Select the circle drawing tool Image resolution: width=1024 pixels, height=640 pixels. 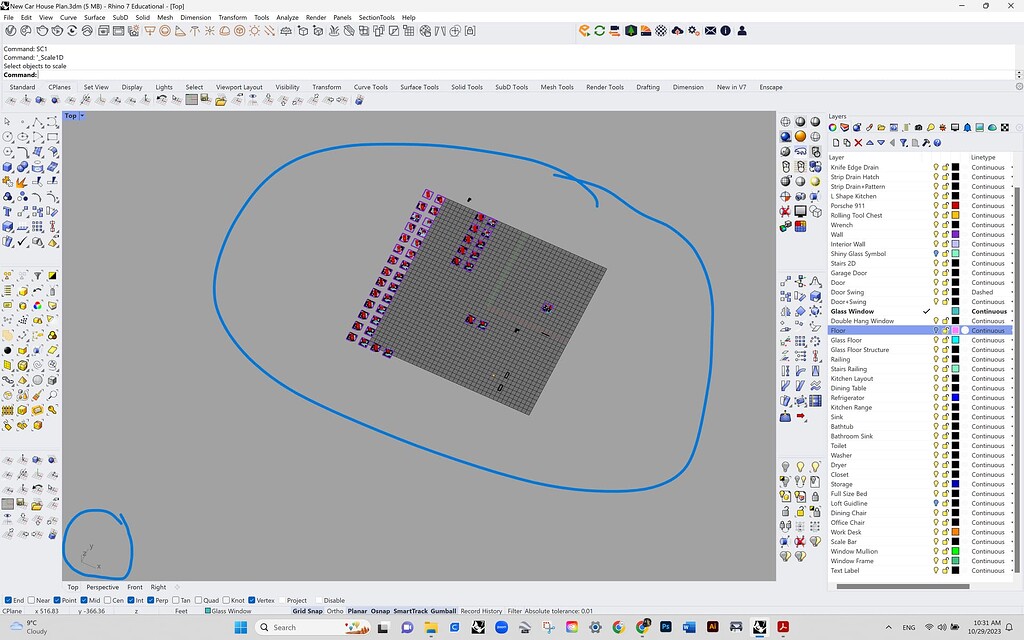click(x=7, y=137)
